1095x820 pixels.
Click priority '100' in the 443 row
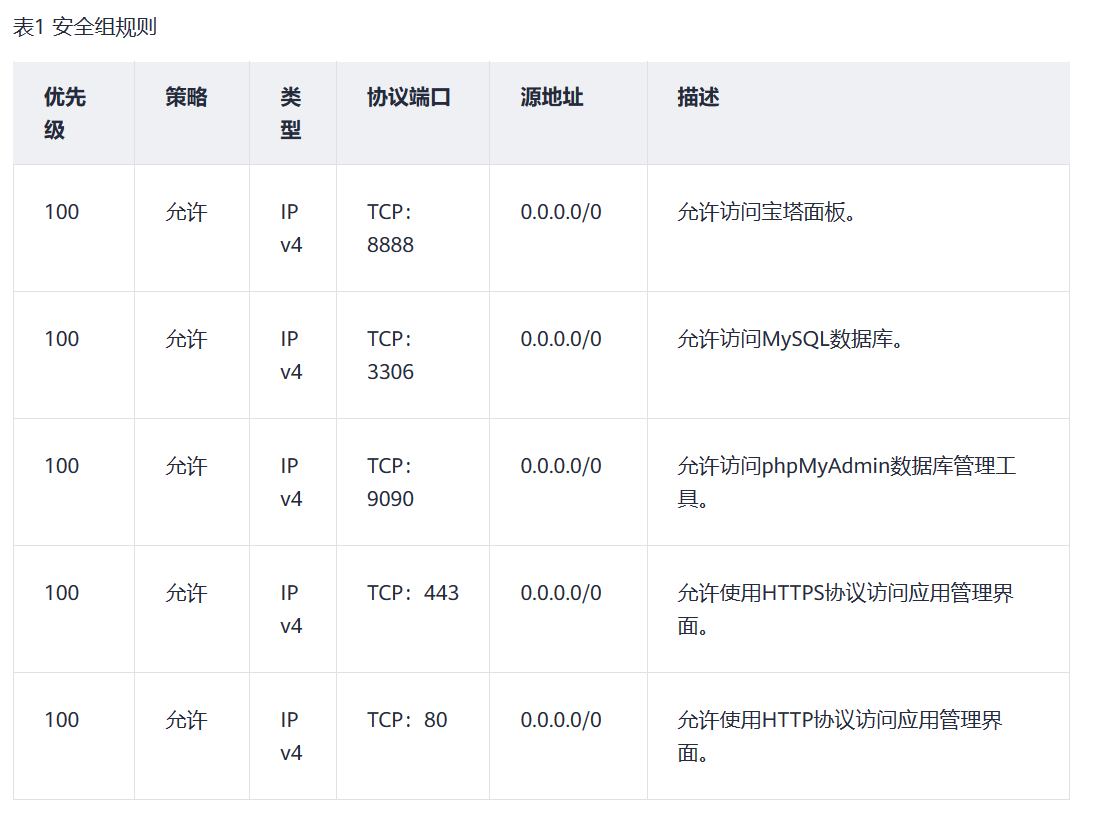pos(61,594)
